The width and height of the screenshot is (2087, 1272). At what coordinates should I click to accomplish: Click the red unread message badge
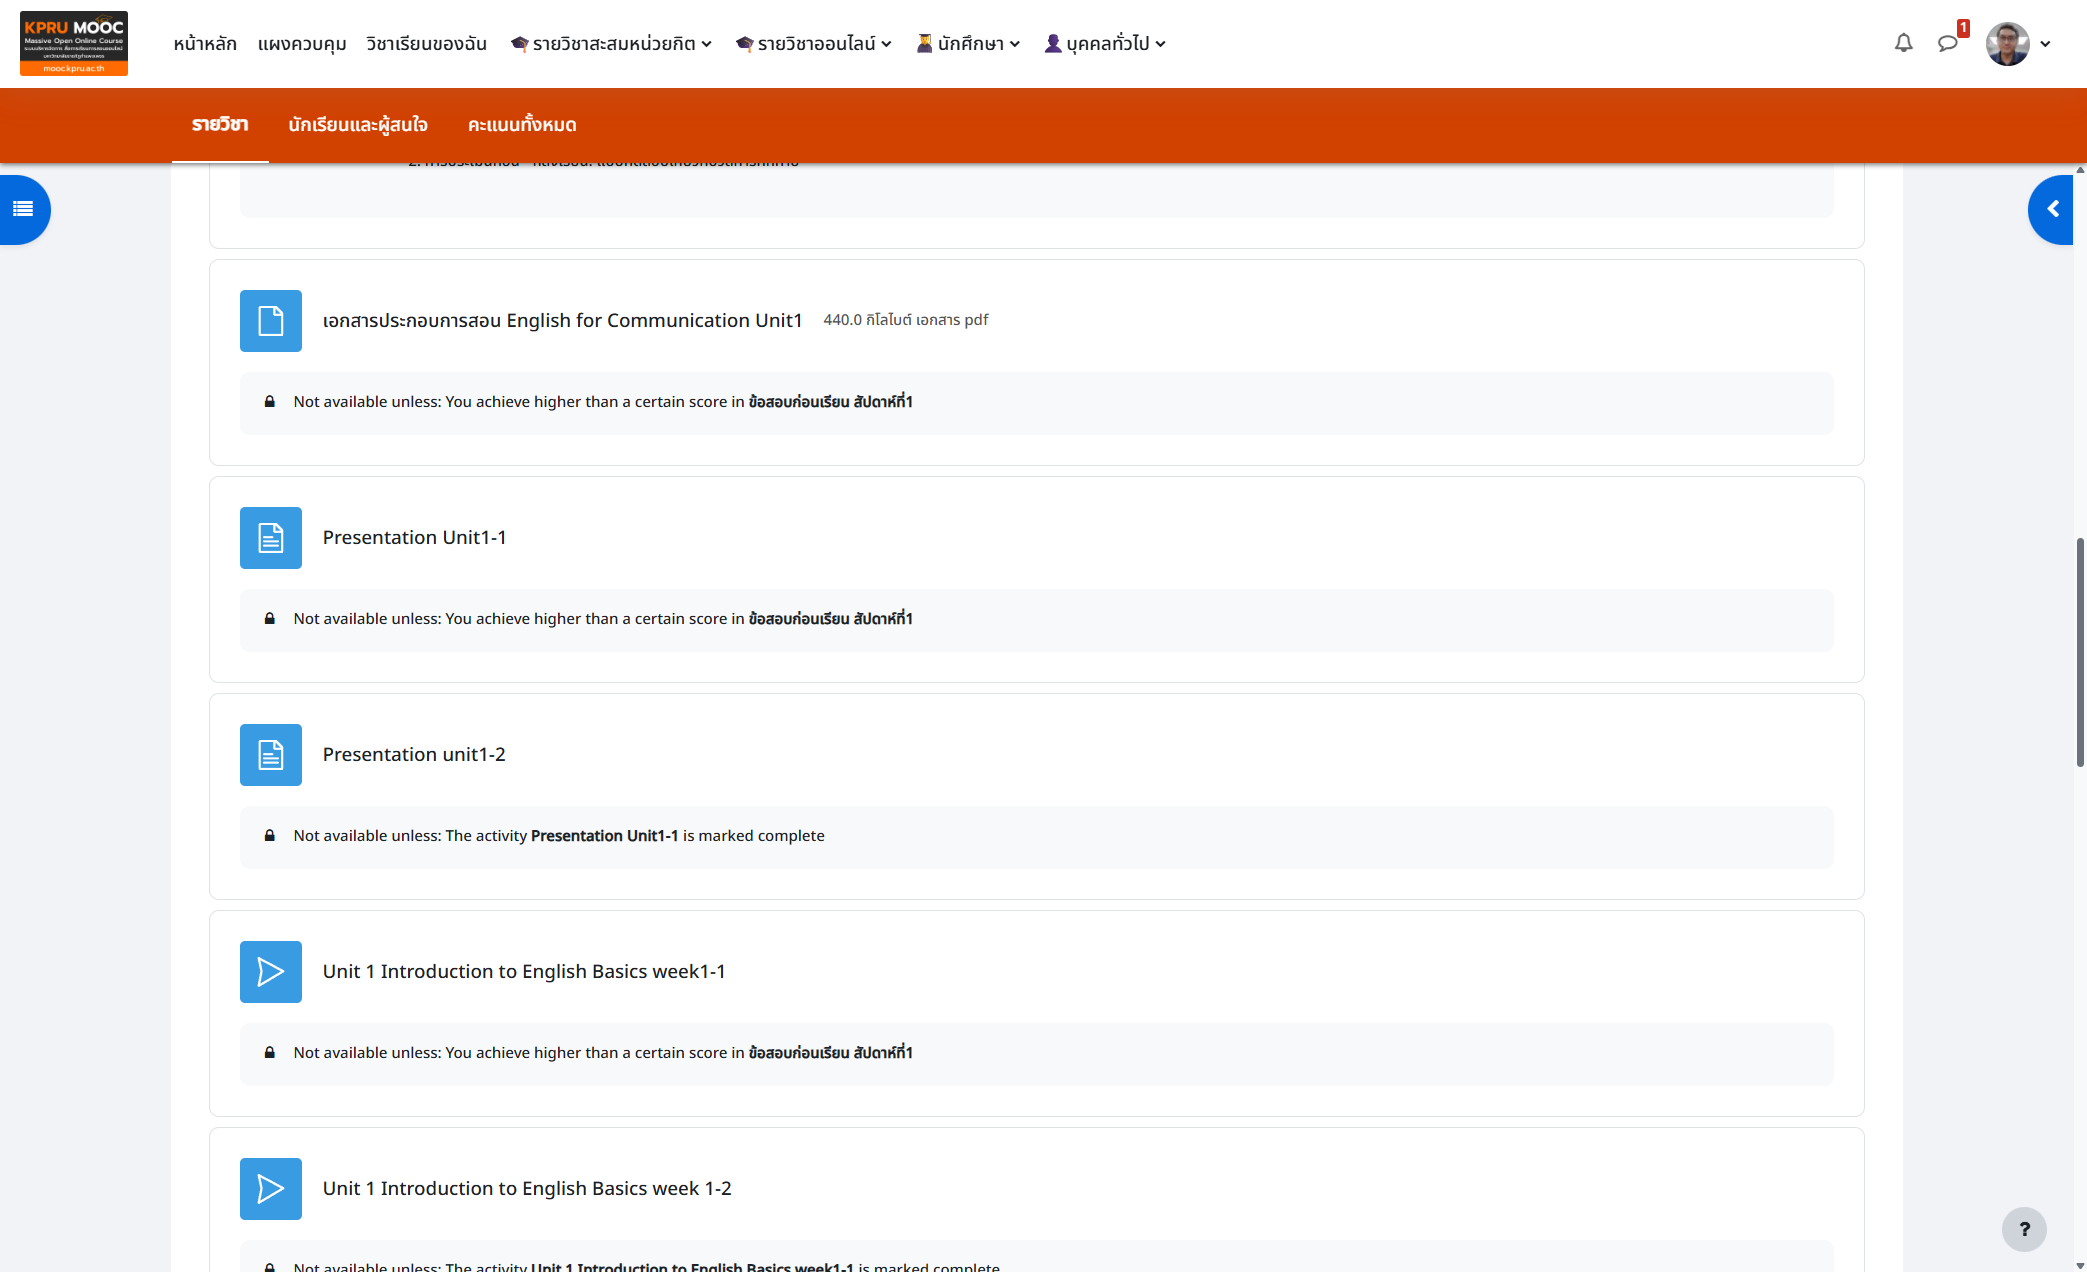click(1963, 28)
